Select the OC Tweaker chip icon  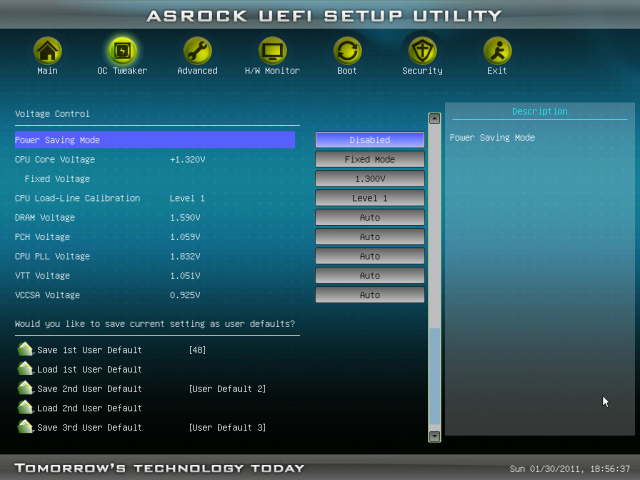122,51
